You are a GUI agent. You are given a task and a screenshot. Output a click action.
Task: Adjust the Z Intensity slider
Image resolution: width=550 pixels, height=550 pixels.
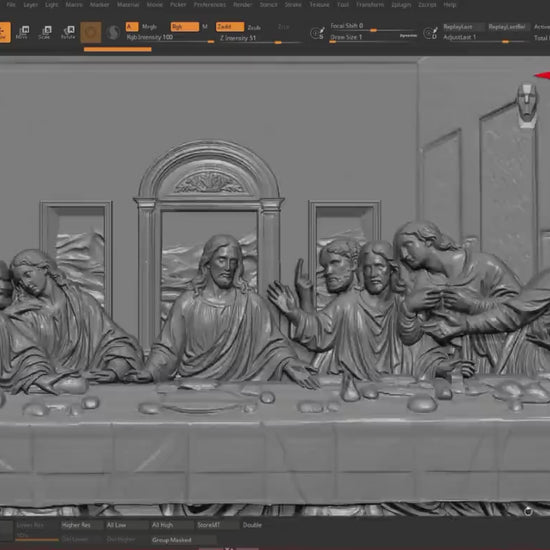pyautogui.click(x=260, y=39)
